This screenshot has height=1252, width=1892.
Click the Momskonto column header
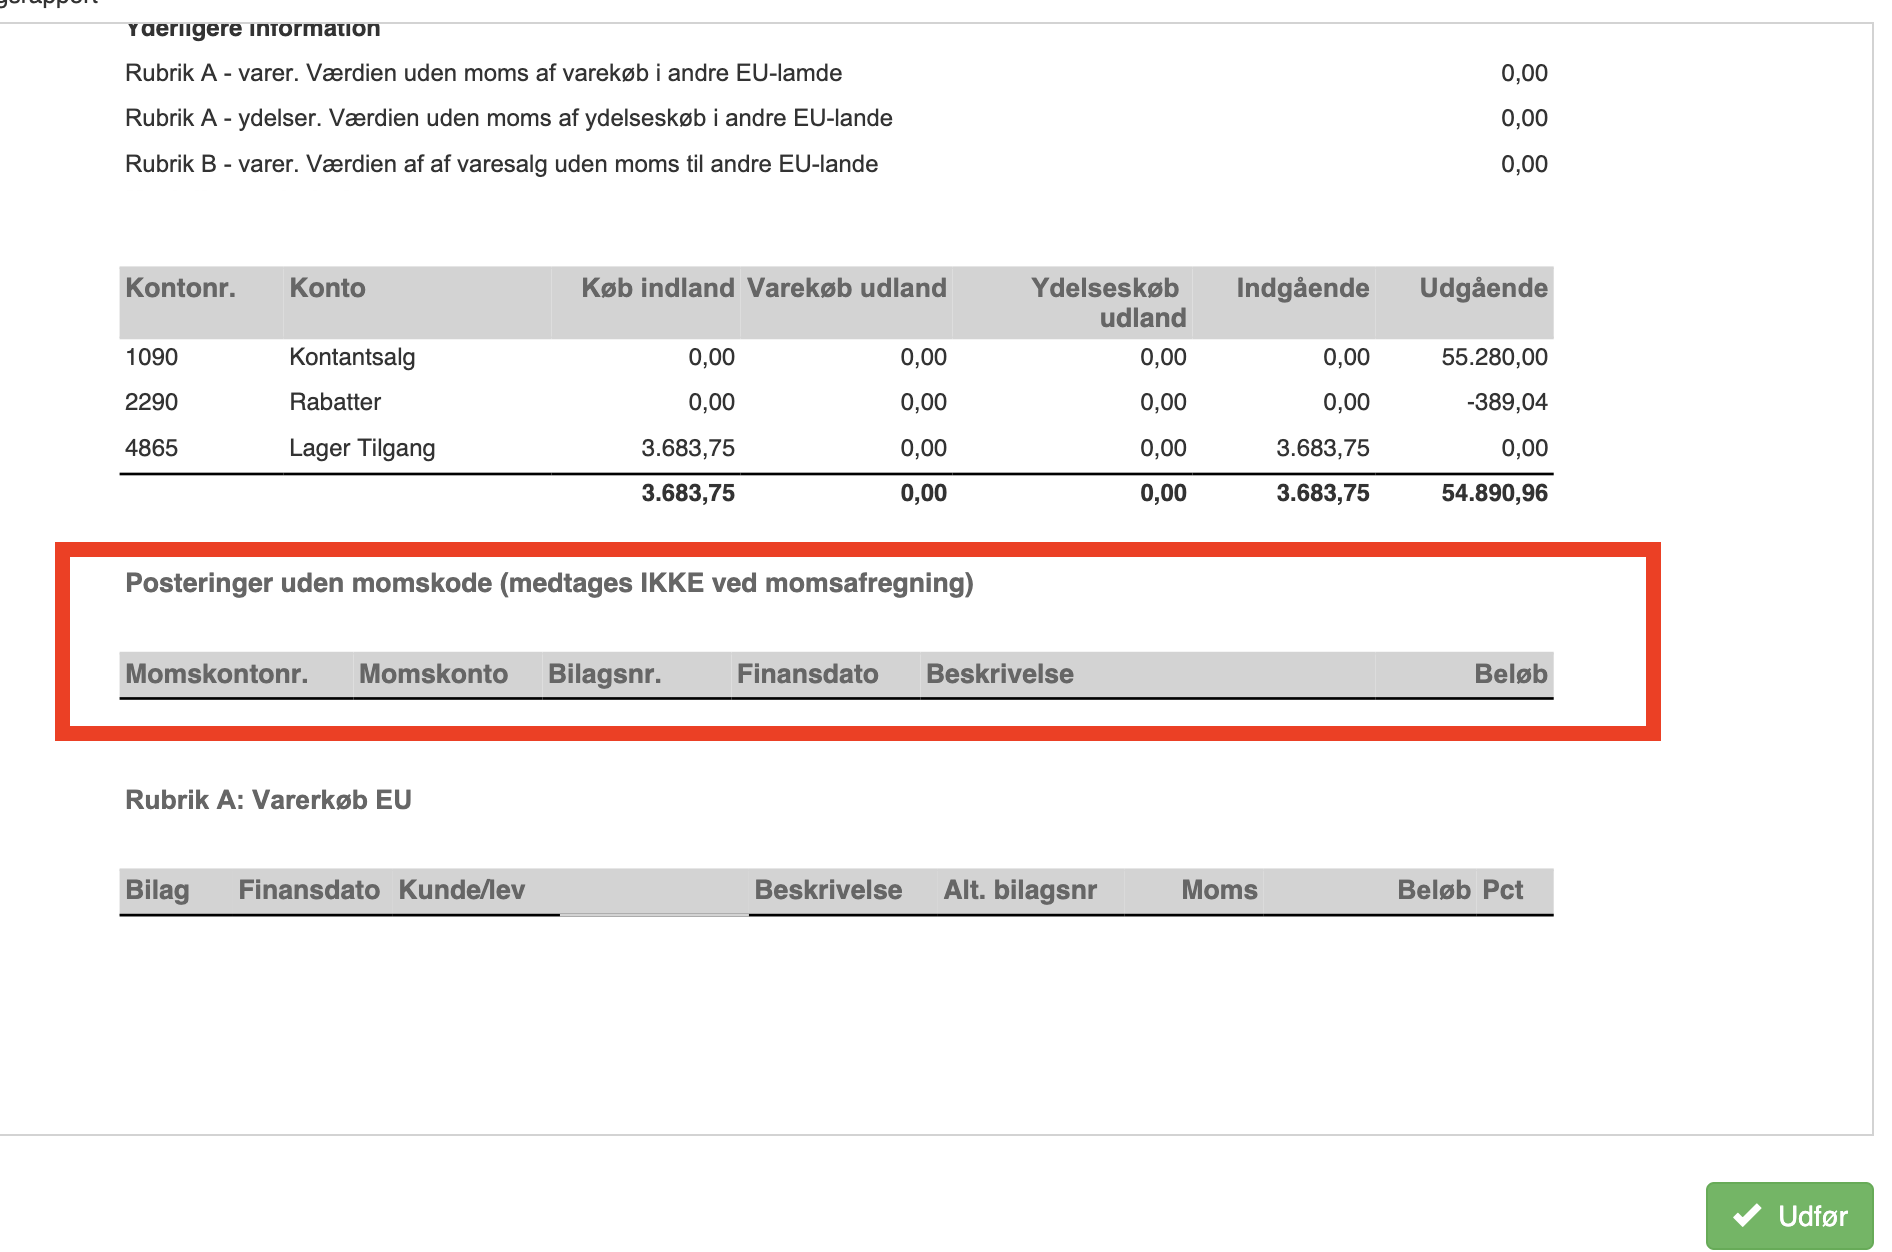click(433, 674)
